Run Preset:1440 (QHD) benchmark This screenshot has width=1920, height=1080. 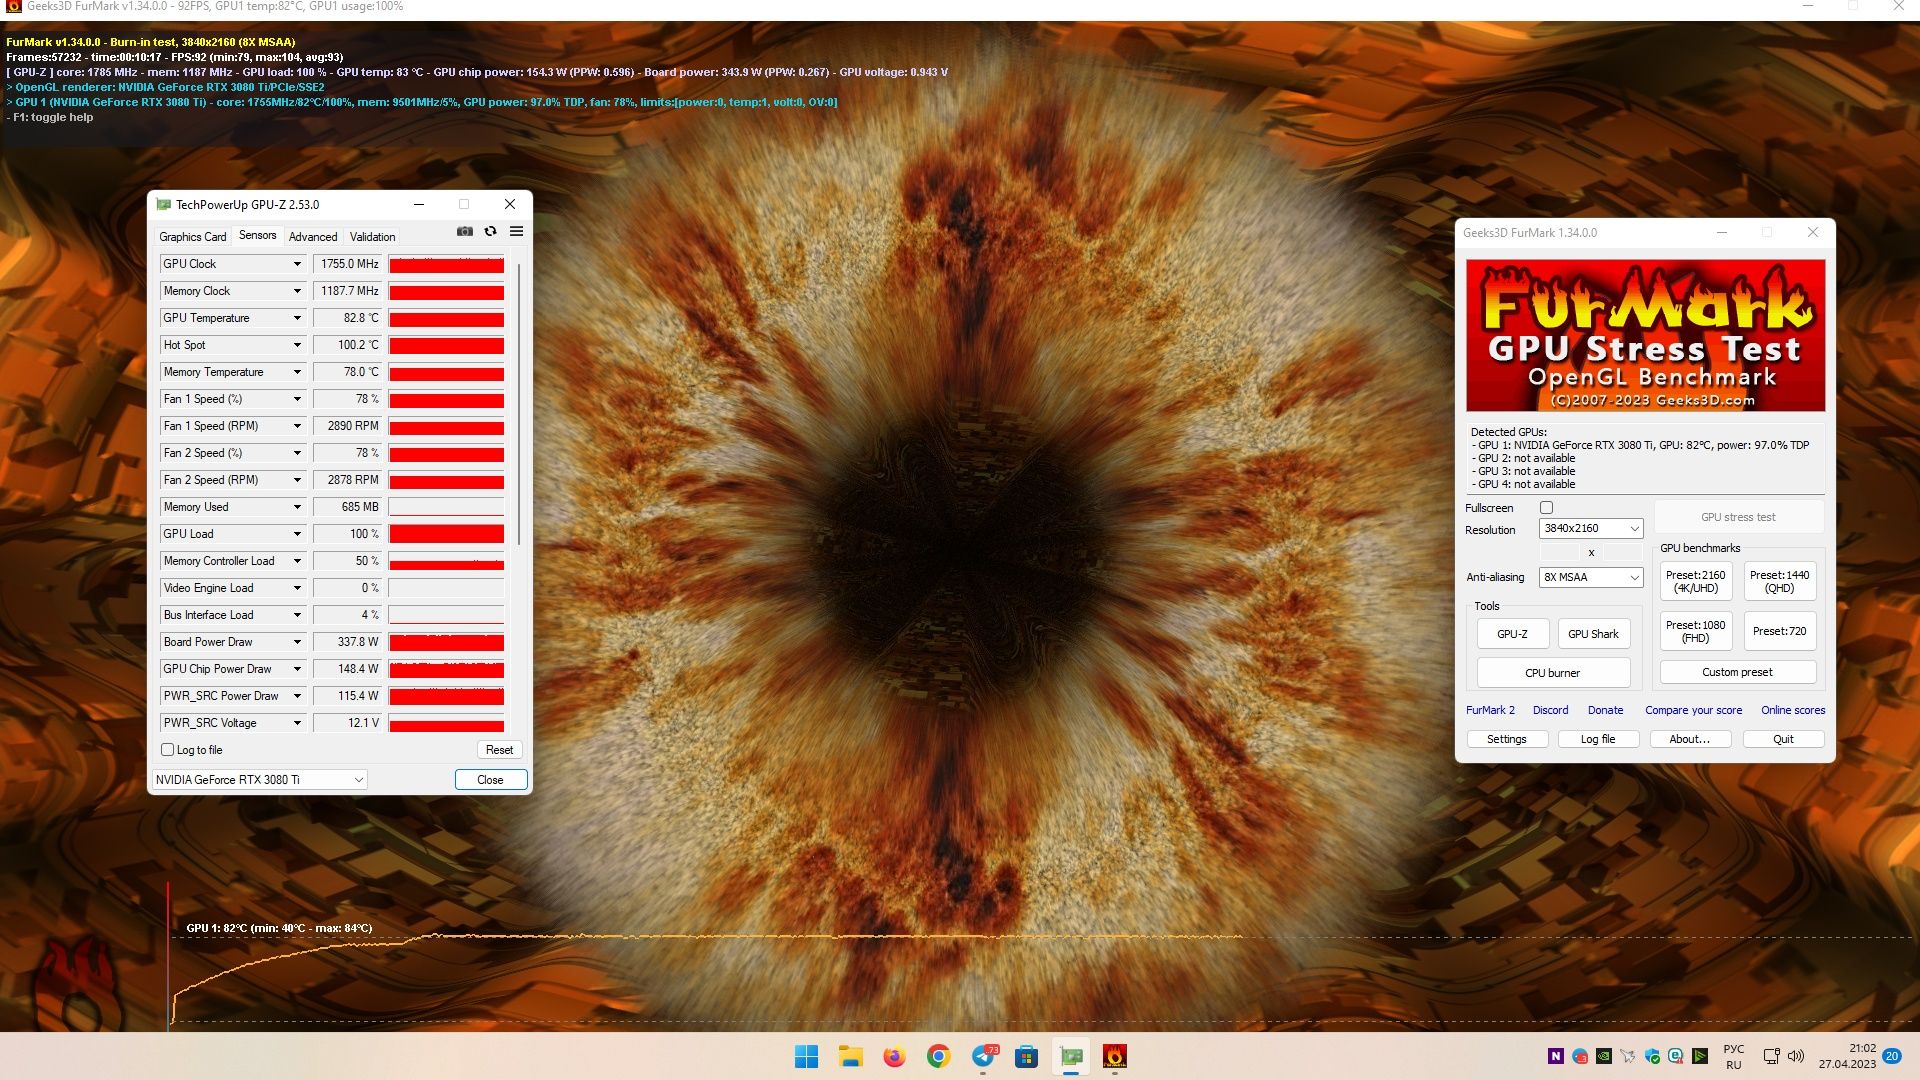pyautogui.click(x=1779, y=581)
